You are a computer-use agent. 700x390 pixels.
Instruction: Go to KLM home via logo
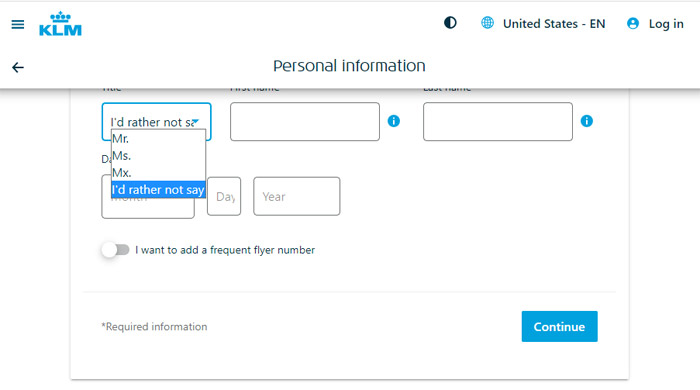[x=60, y=24]
